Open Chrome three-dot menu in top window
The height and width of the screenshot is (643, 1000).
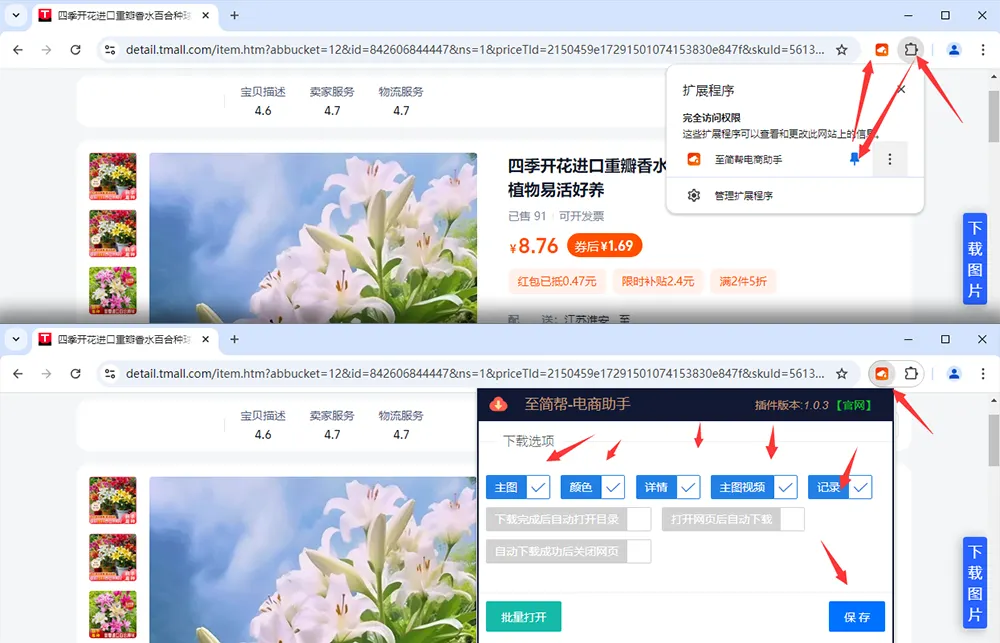983,50
